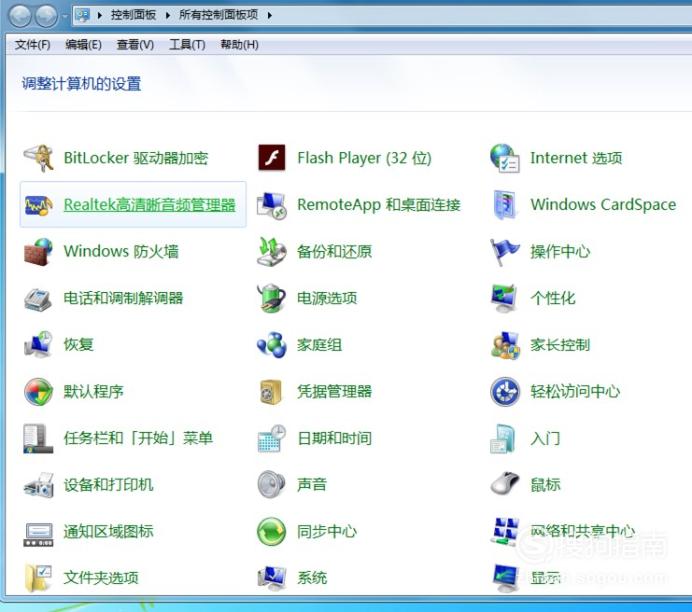Open the Getting Started (入门) icon

pos(503,439)
